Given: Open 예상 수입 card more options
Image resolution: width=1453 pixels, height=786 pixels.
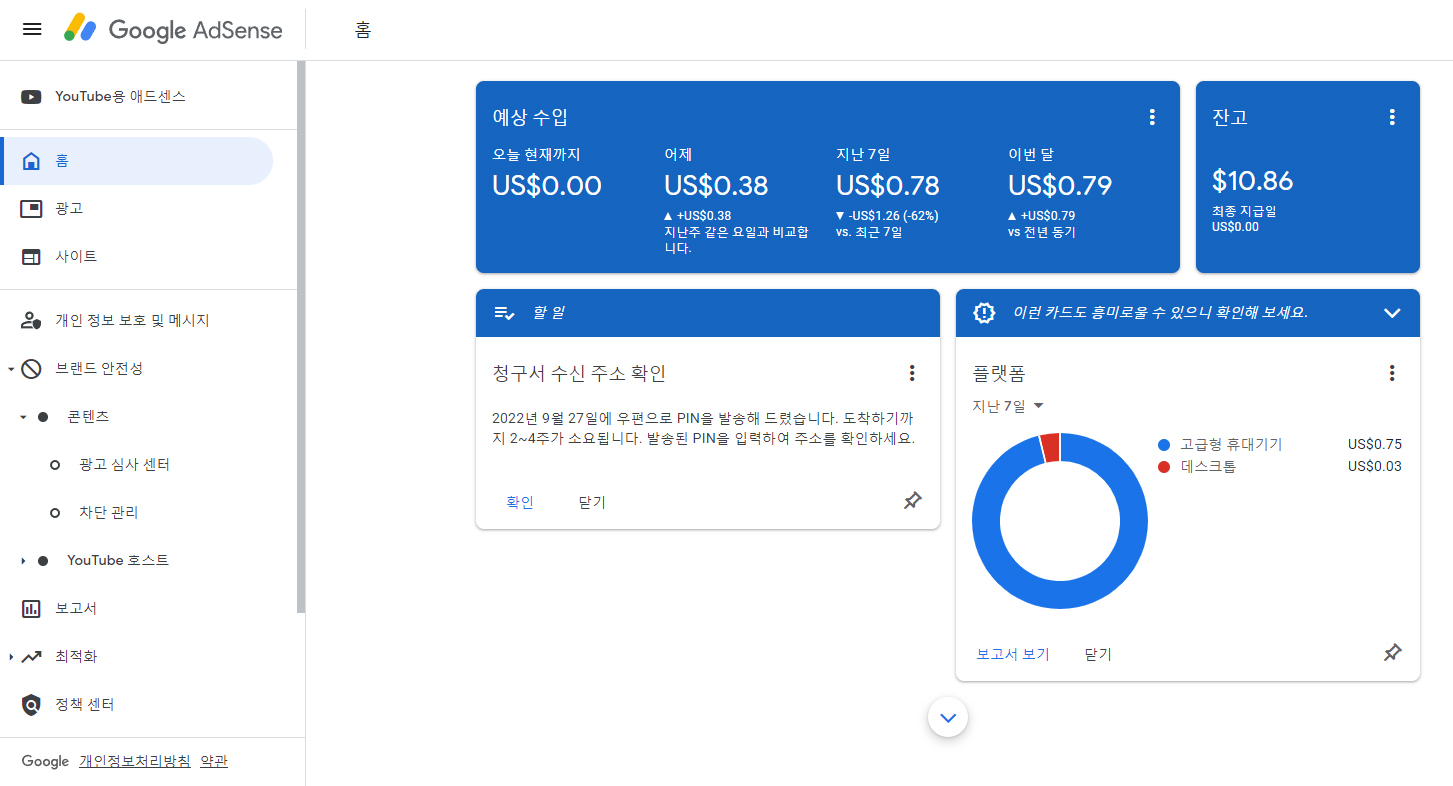Looking at the screenshot, I should coord(1152,117).
